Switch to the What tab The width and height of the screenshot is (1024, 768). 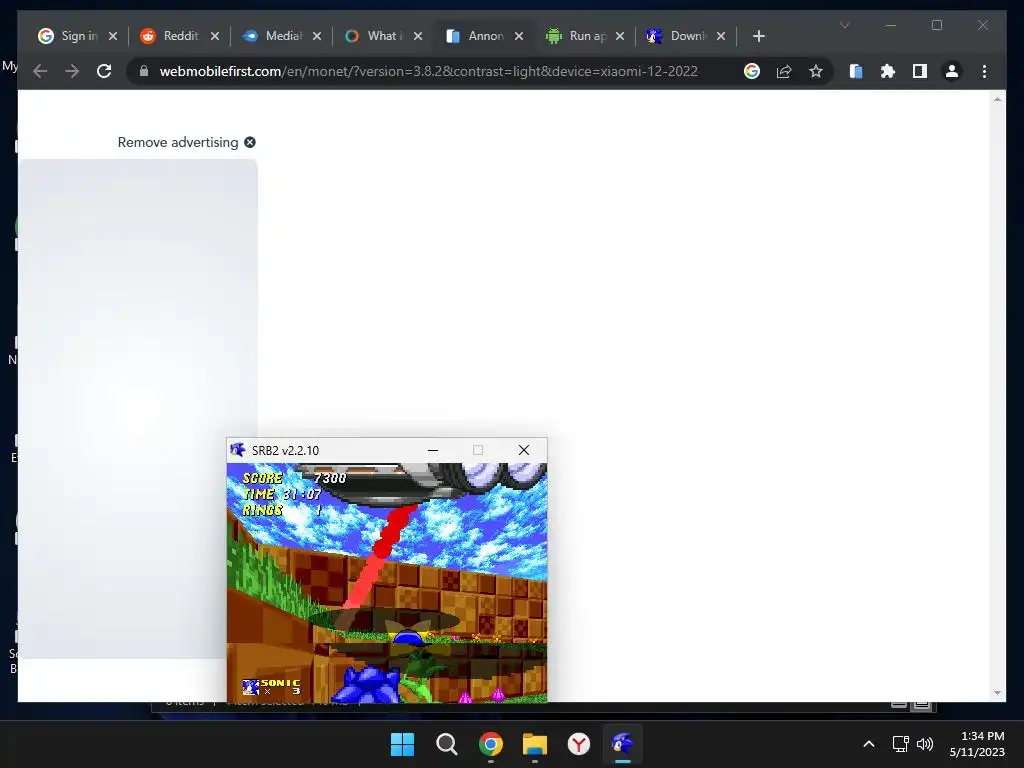[375, 36]
